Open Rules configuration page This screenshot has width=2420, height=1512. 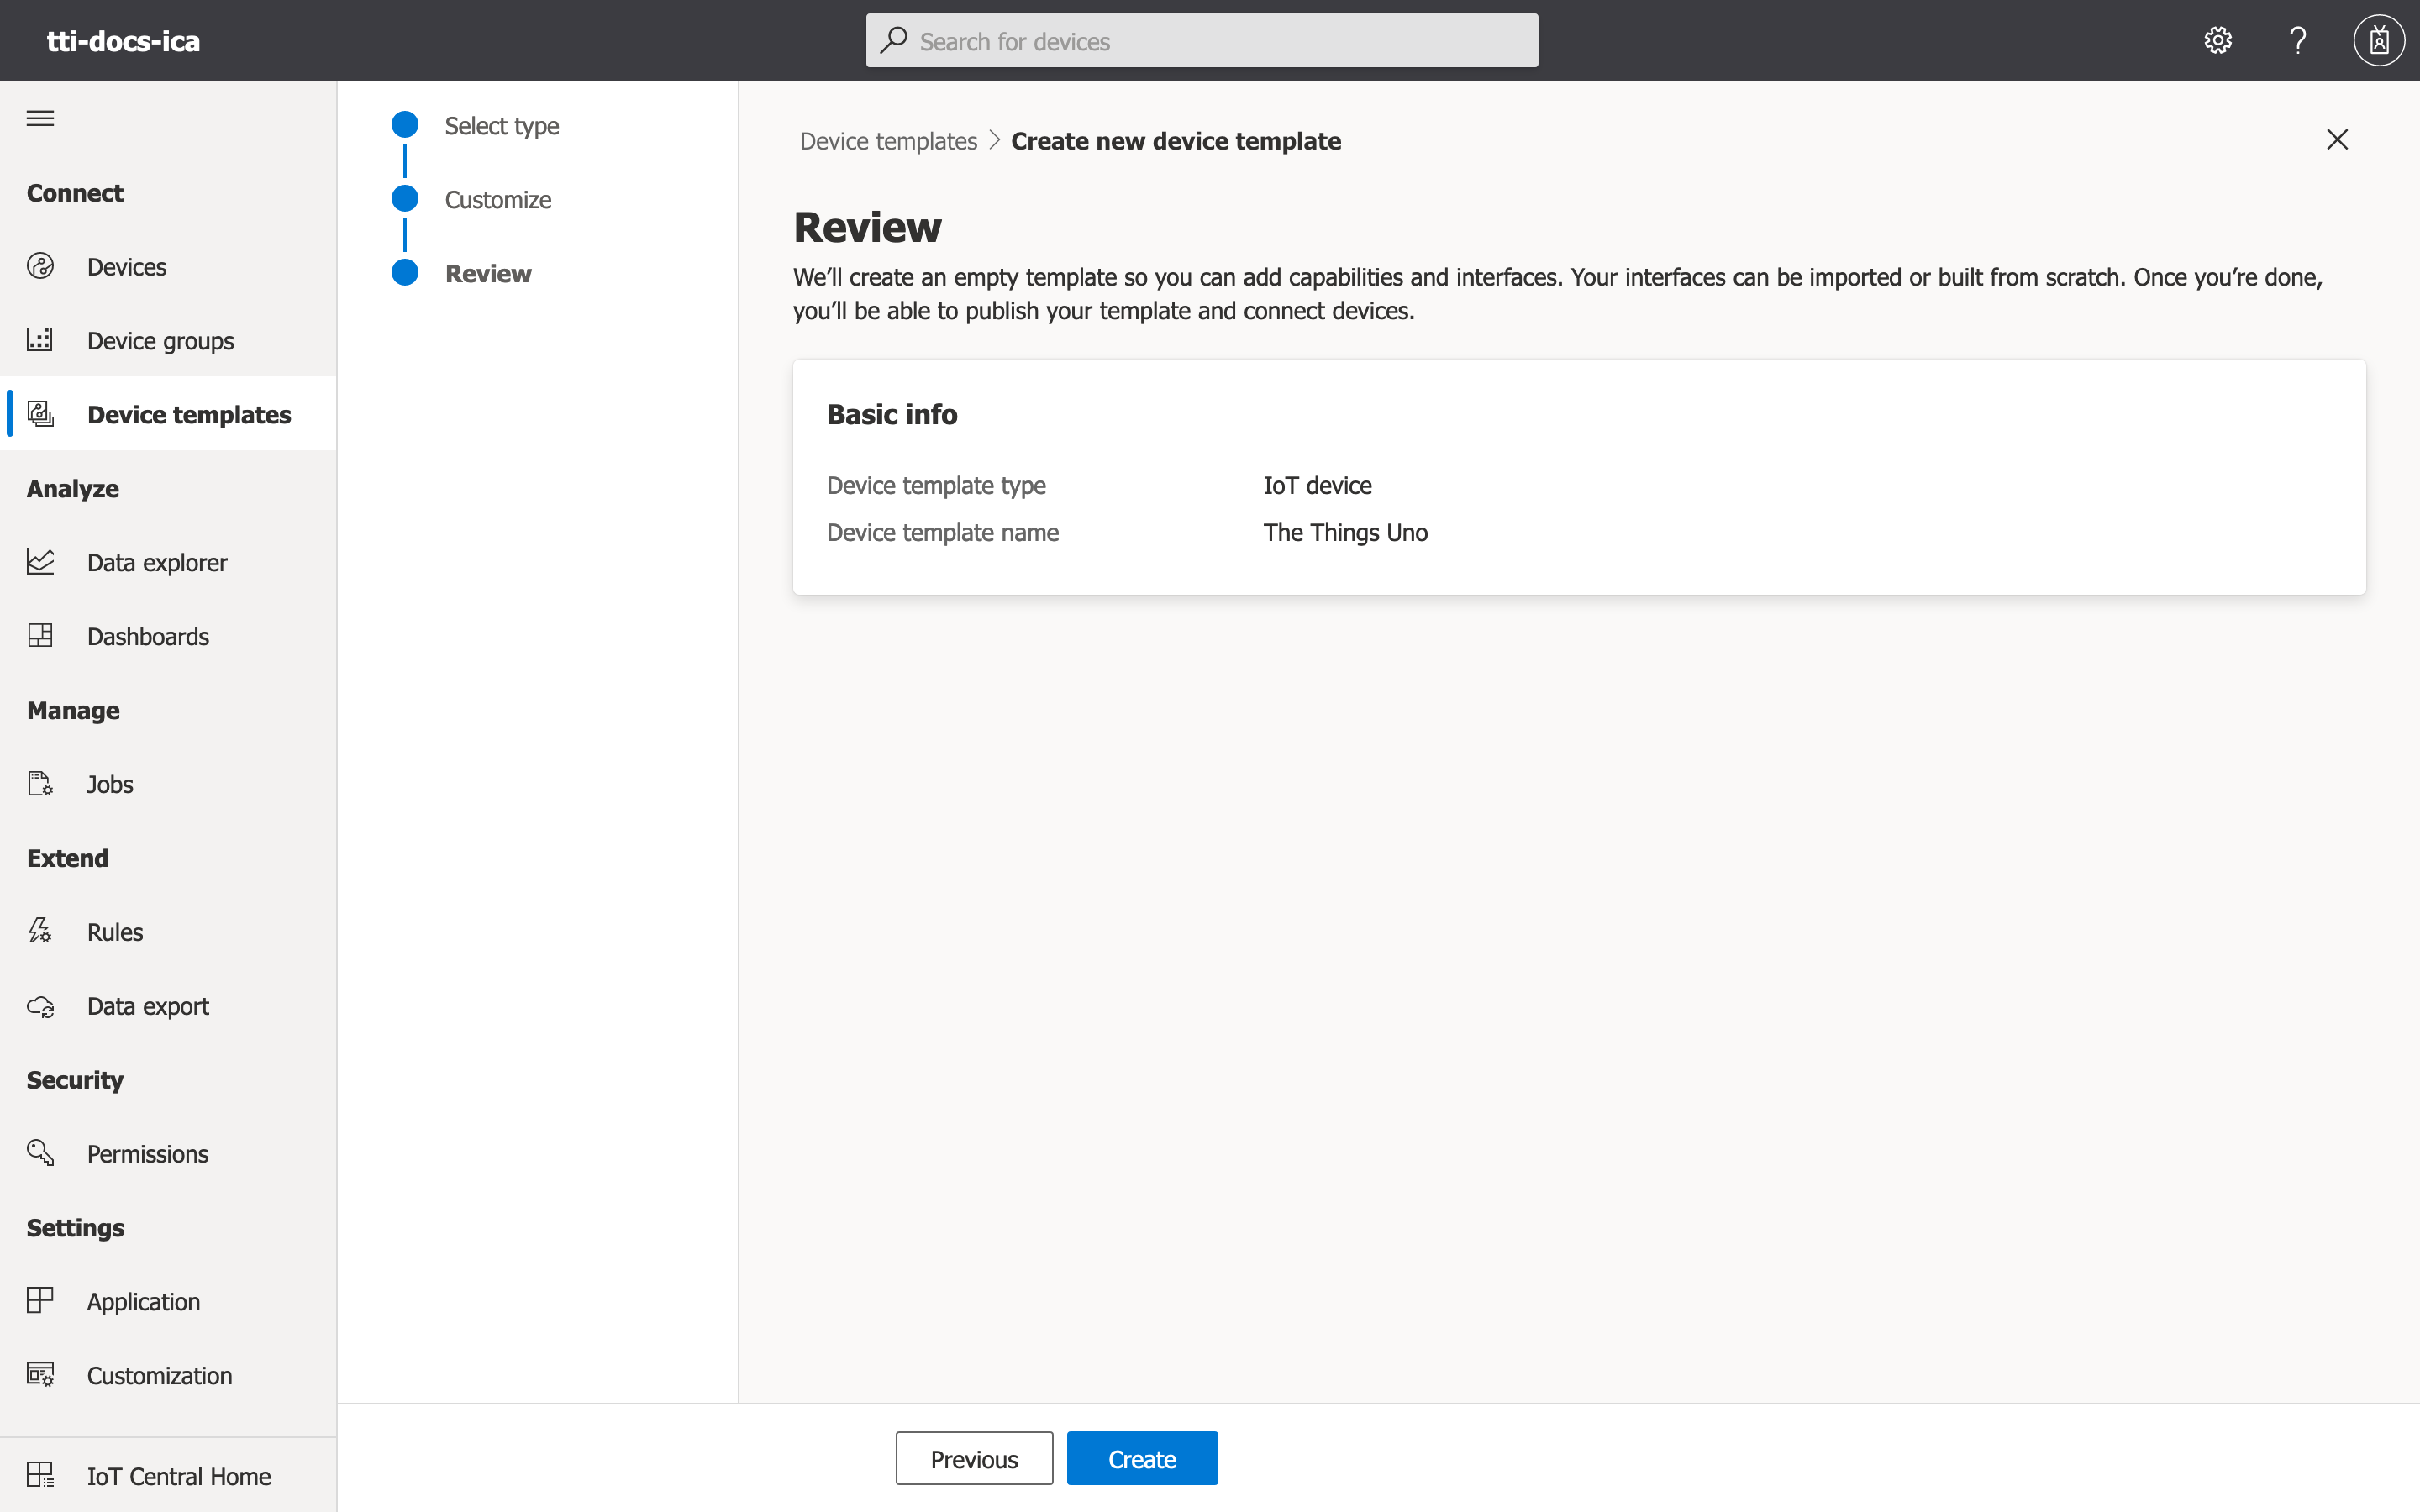(115, 930)
